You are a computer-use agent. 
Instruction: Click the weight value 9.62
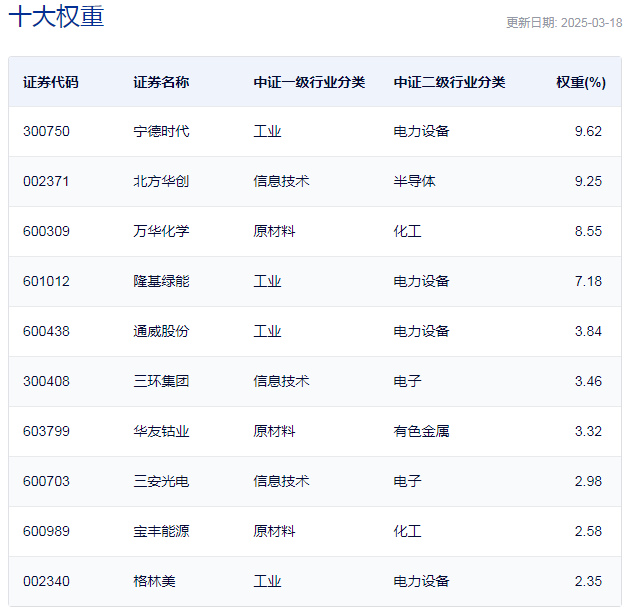click(588, 131)
